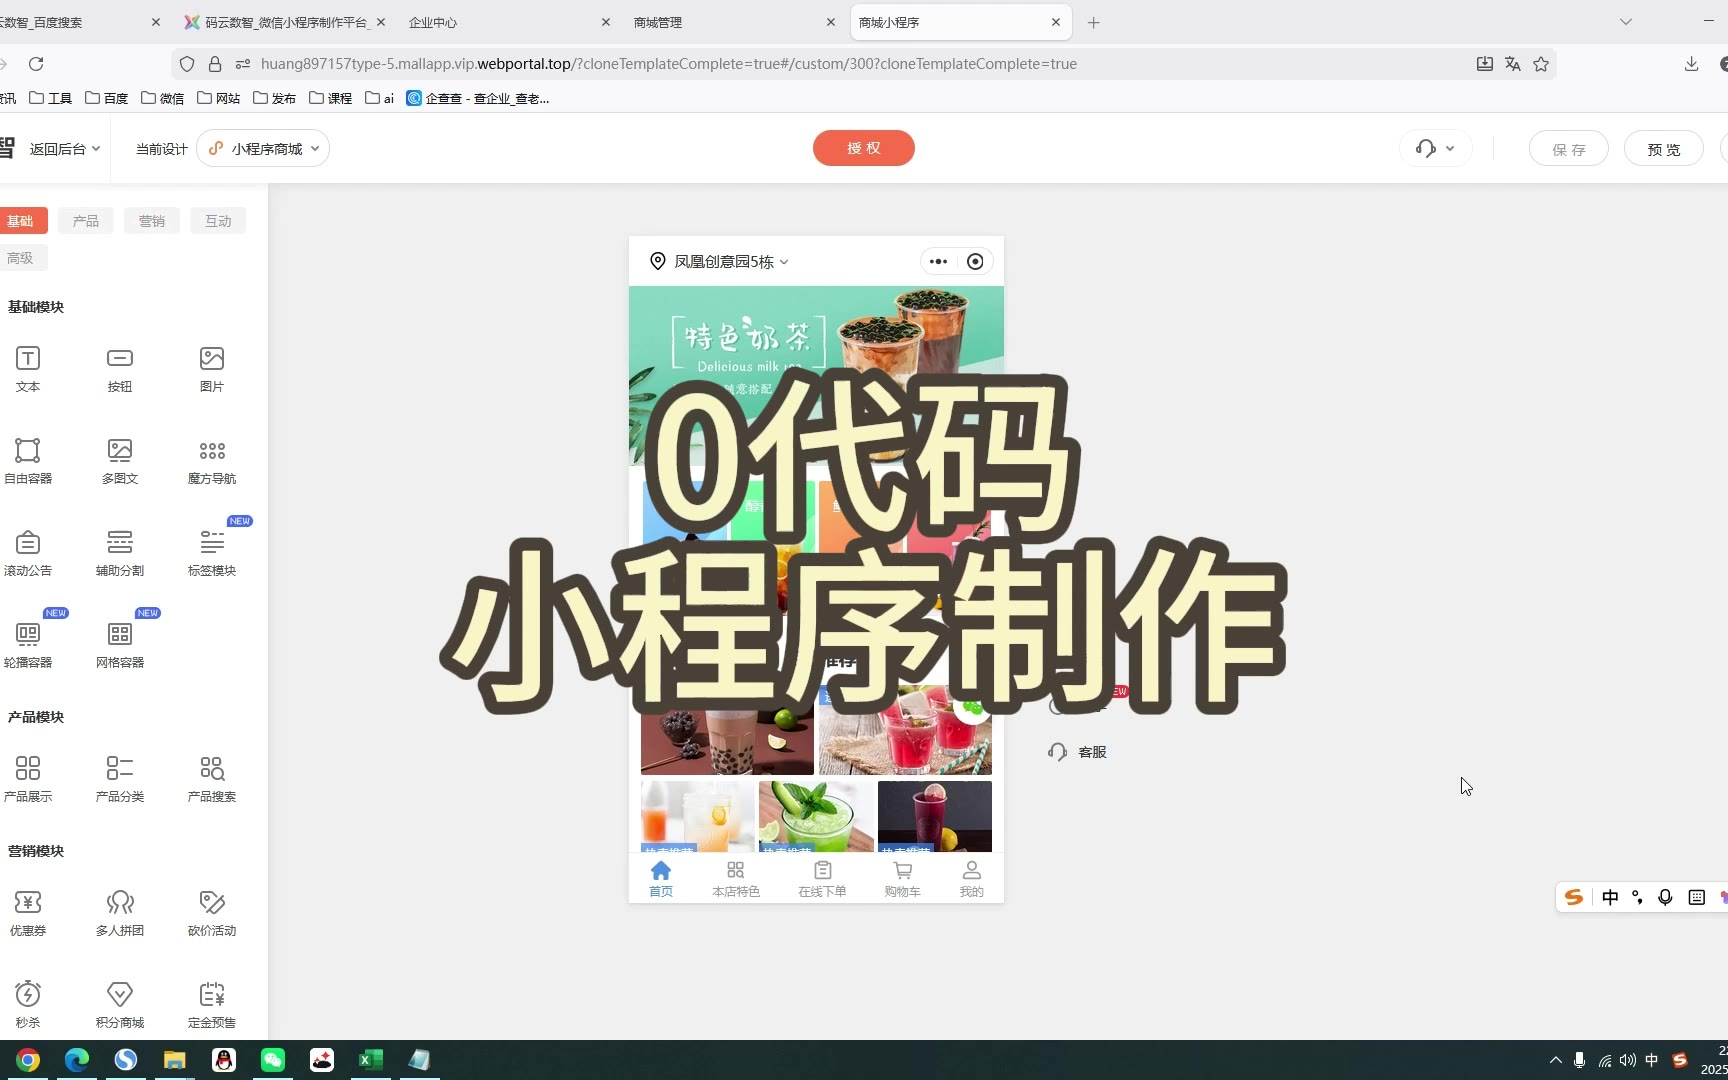Add the 优惠券 coupon module
This screenshot has height=1080, width=1728.
coord(28,912)
